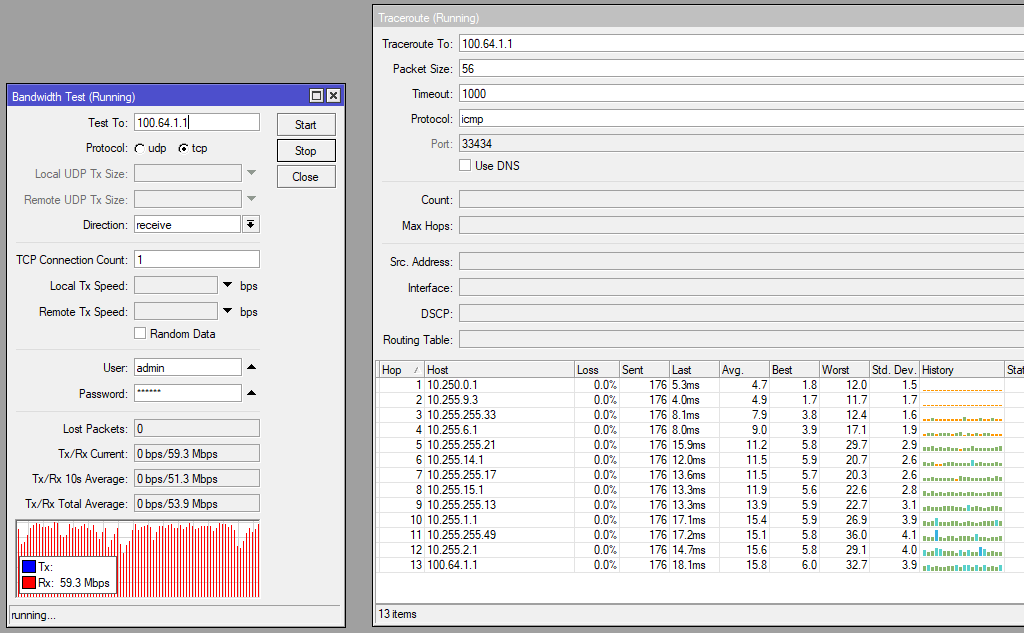Image resolution: width=1024 pixels, height=633 pixels.
Task: Select hop row with host 10.255.9.3
Action: pos(700,400)
